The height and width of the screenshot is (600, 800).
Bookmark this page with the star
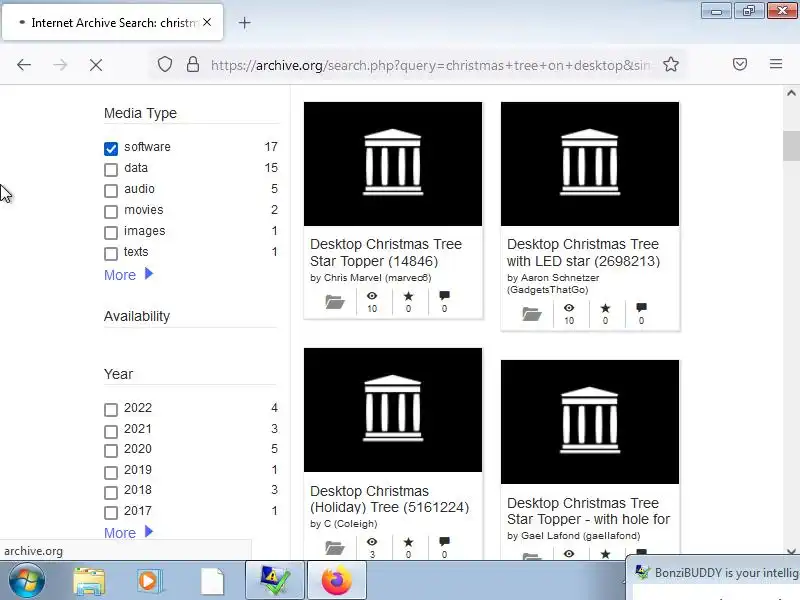[670, 64]
